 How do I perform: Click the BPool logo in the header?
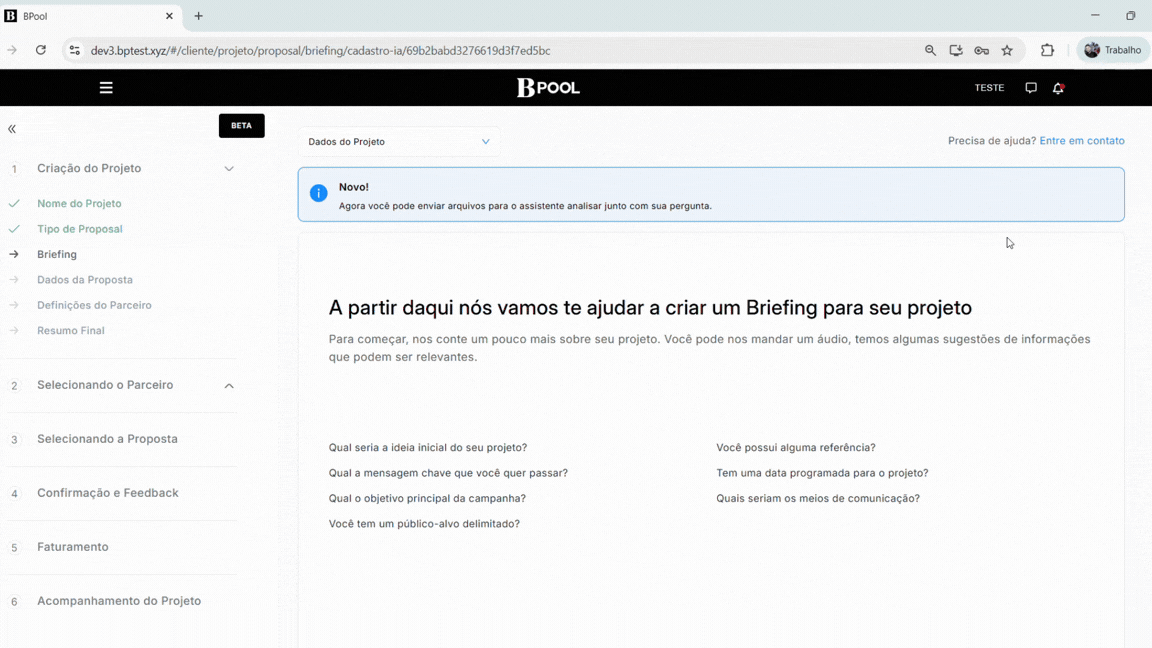pos(548,87)
